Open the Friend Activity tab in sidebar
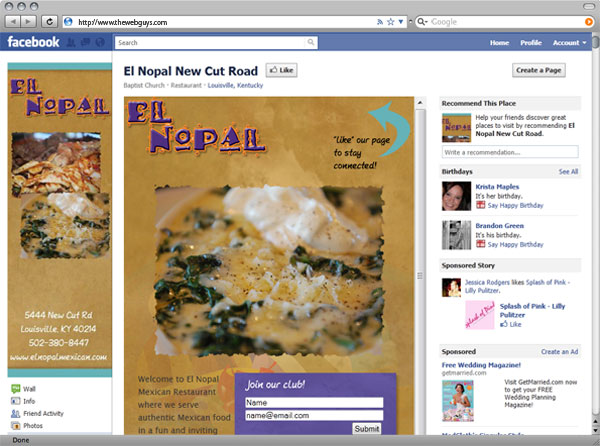The height and width of the screenshot is (446, 600). pyautogui.click(x=43, y=413)
